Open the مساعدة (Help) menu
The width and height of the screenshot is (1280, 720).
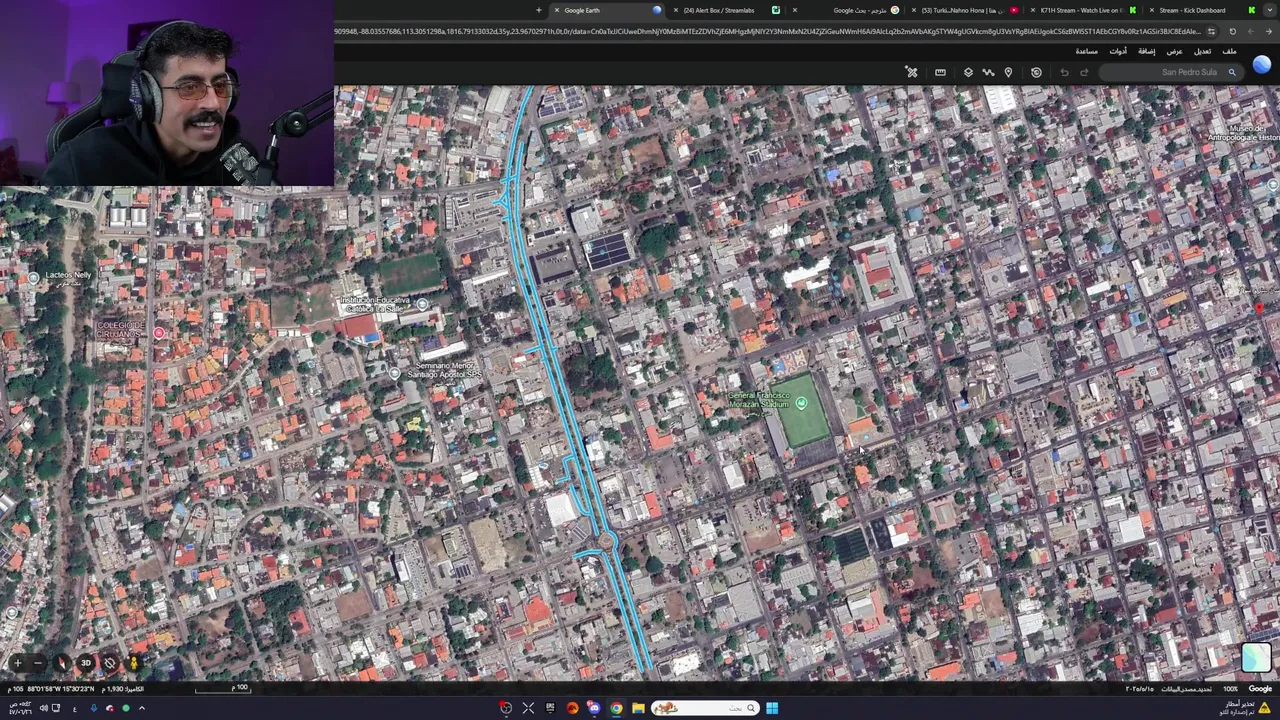coord(1086,51)
